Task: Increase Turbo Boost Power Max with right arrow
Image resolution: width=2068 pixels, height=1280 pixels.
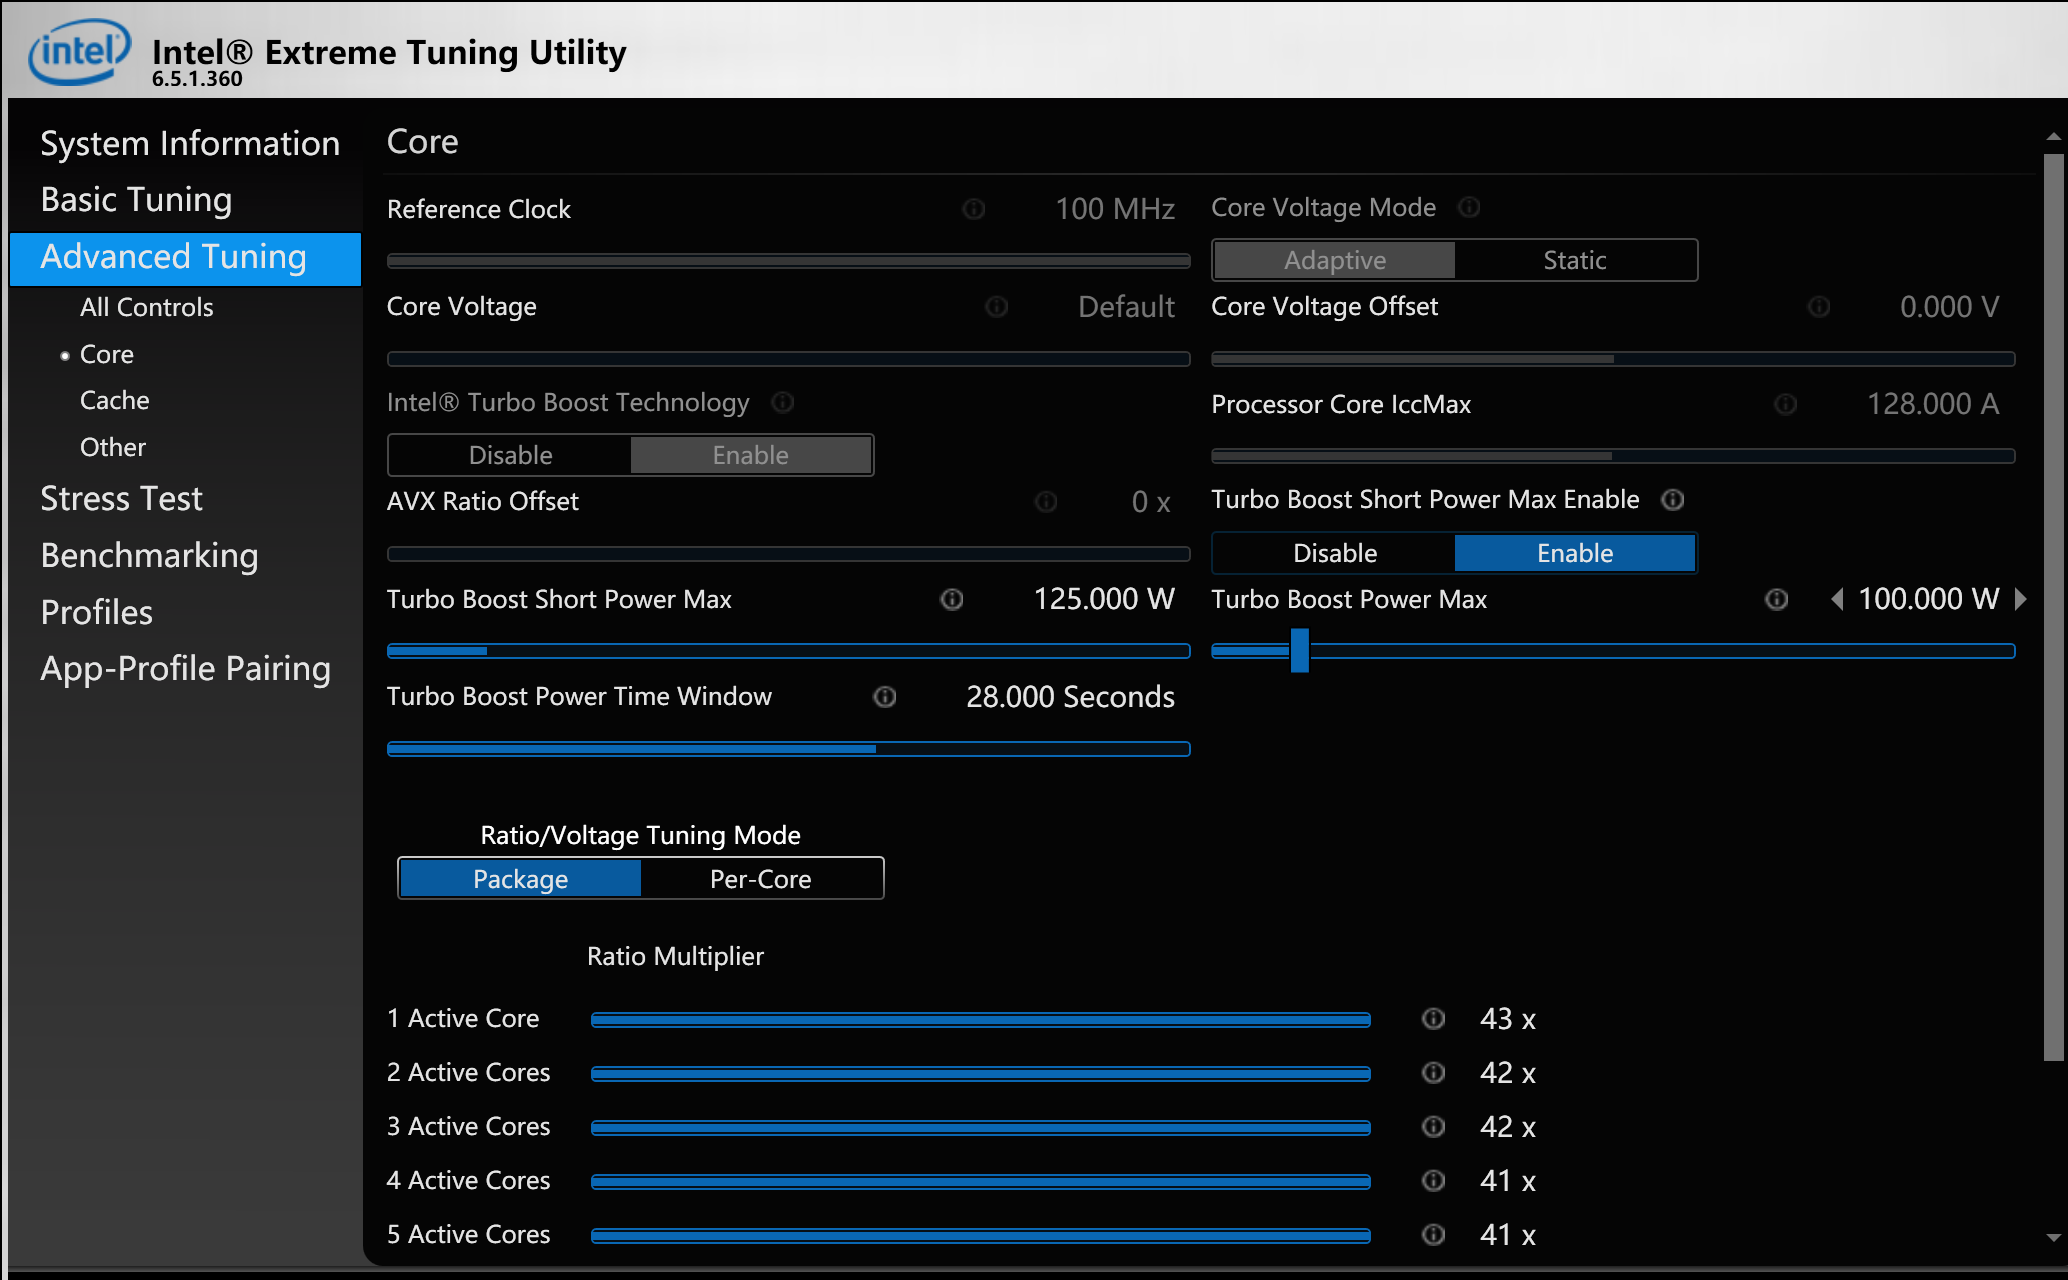Action: (2021, 599)
